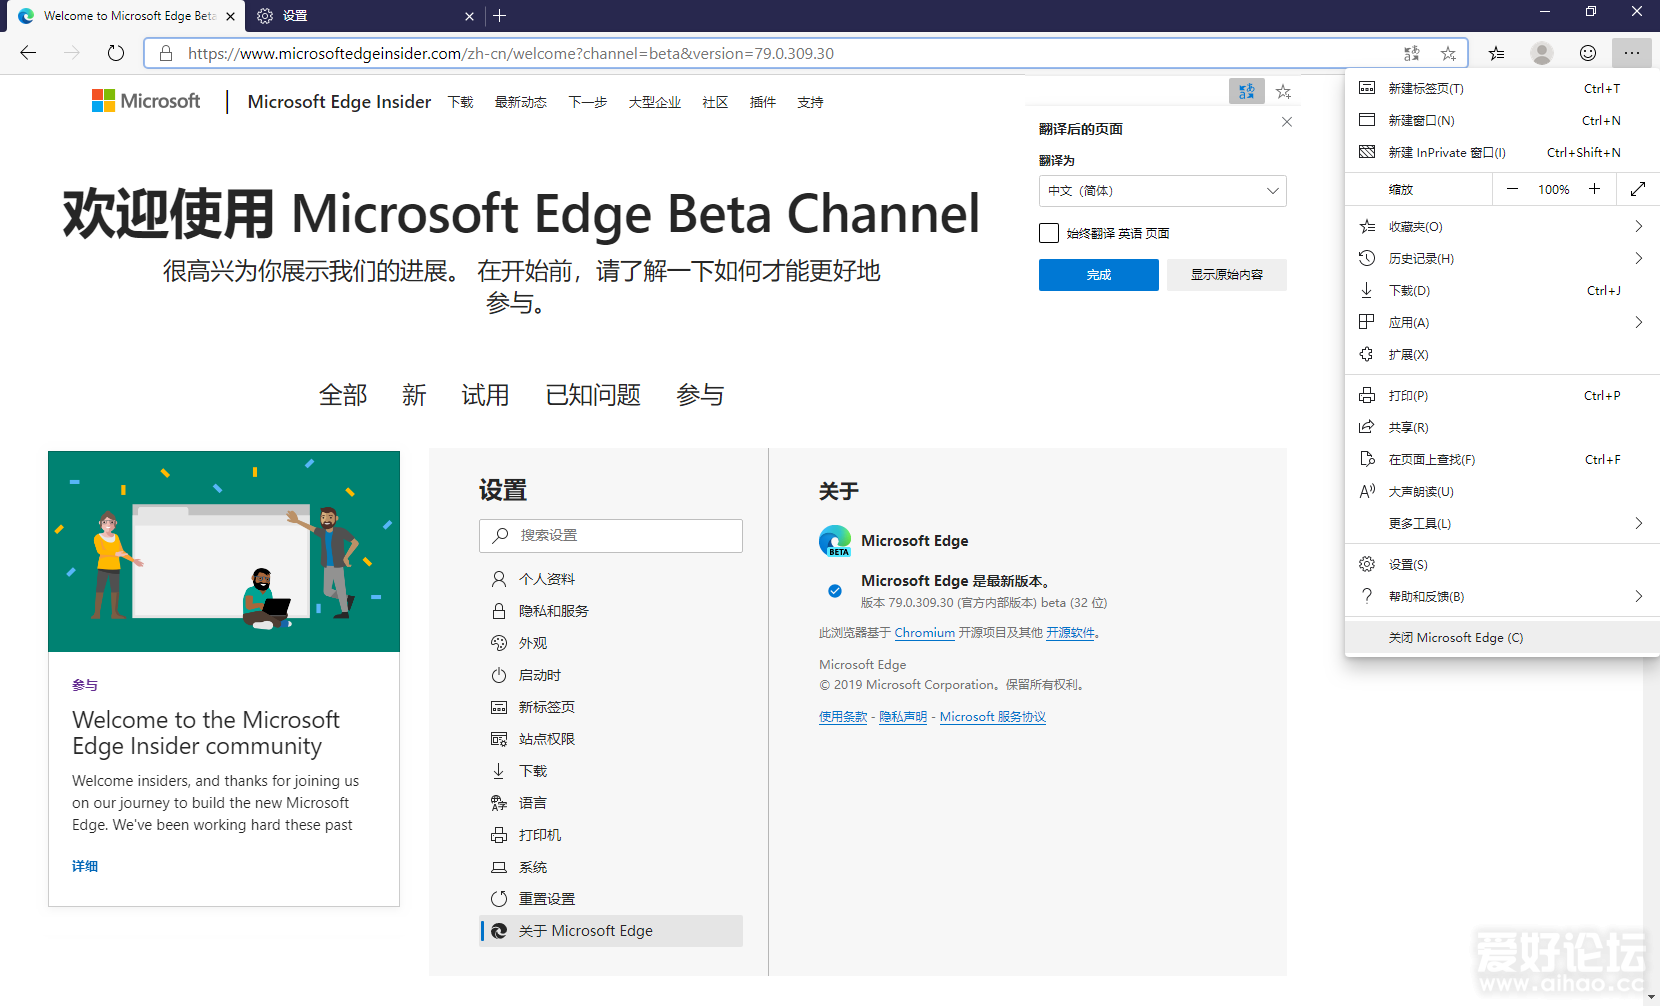Open the 使用条款 link
The height and width of the screenshot is (1006, 1660).
click(843, 717)
